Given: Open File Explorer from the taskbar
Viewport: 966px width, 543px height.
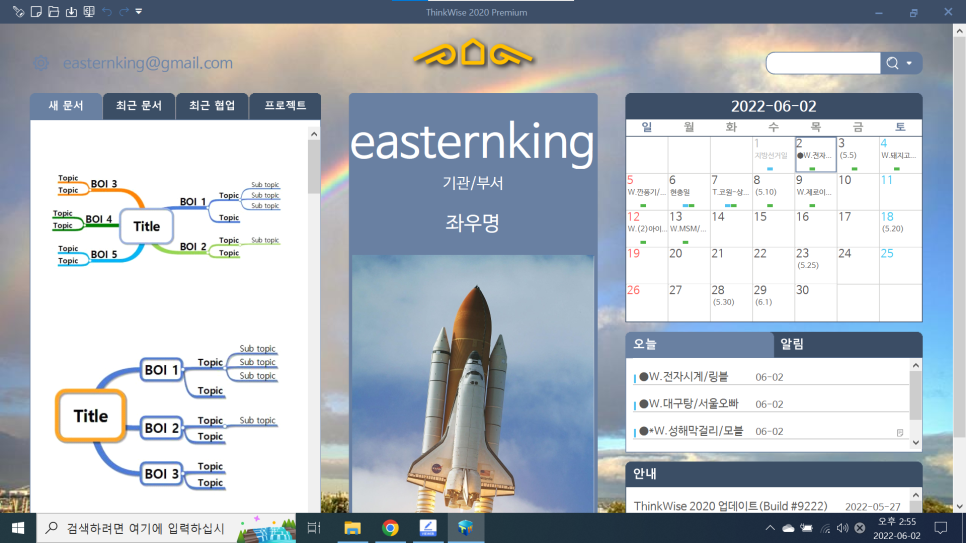Looking at the screenshot, I should (352, 528).
